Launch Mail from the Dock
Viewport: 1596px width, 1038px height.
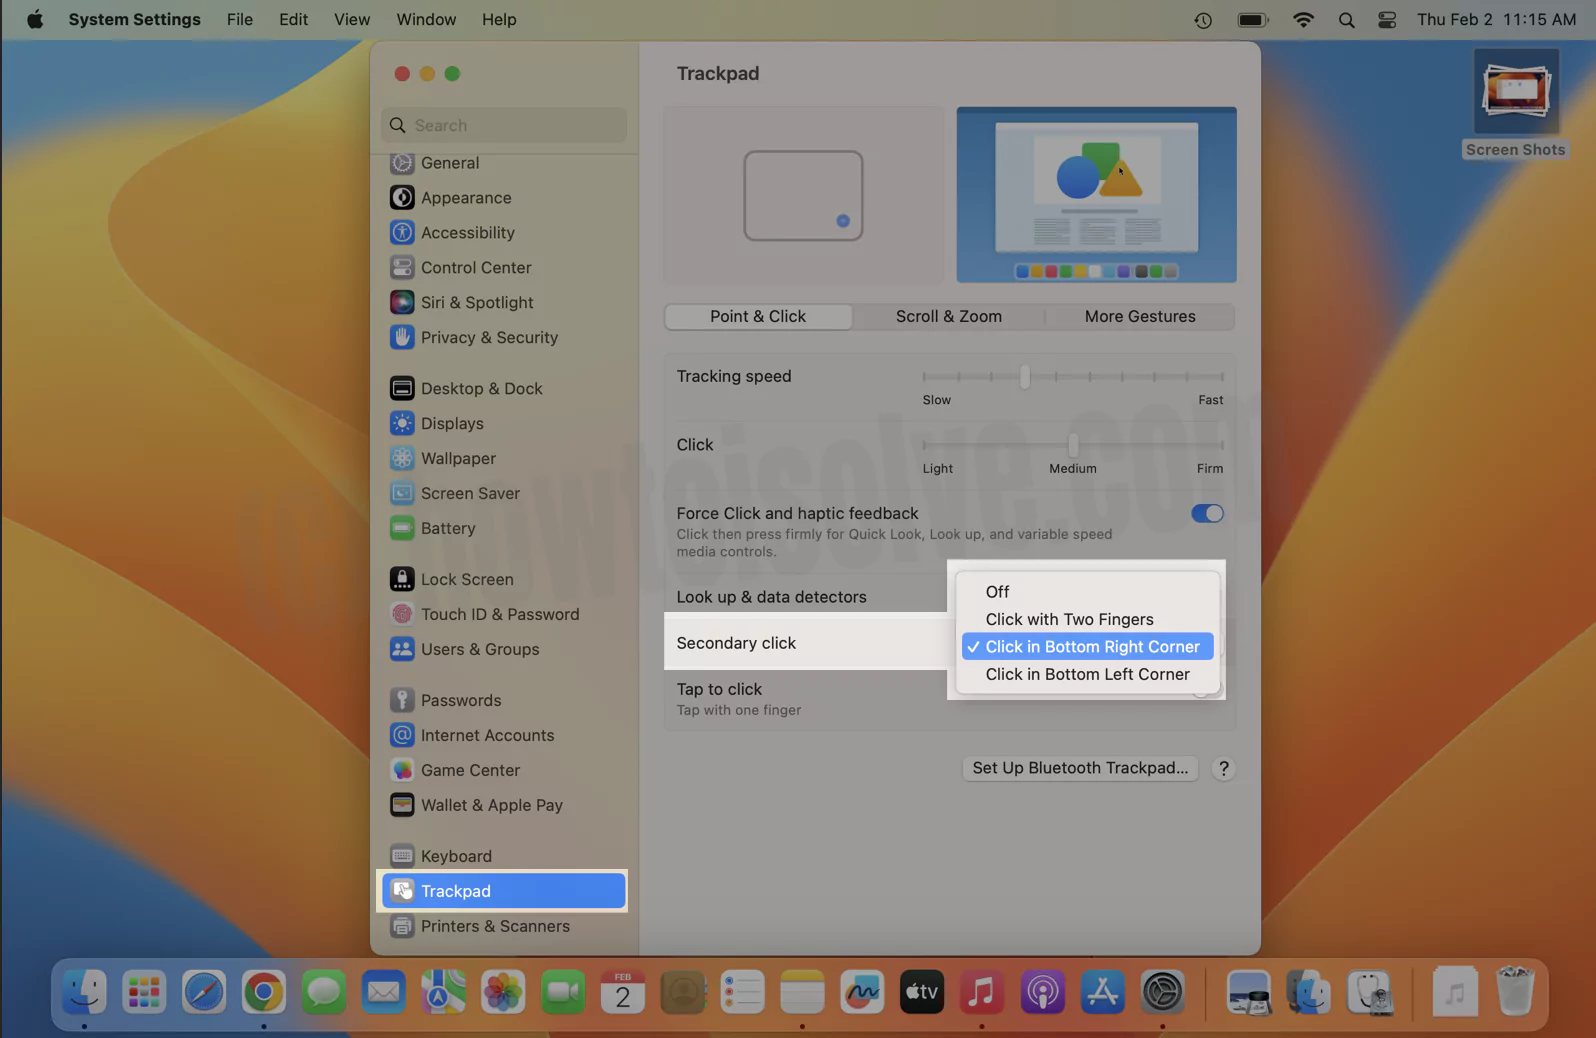coord(384,993)
